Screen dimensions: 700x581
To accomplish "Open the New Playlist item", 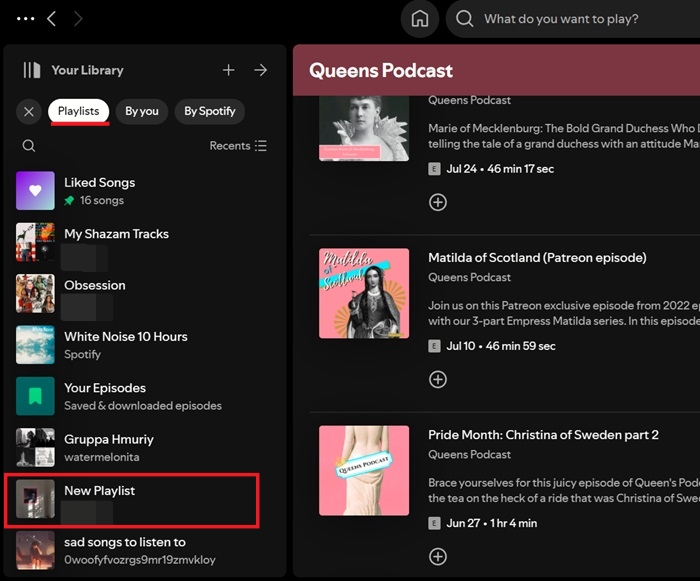I will pyautogui.click(x=143, y=499).
